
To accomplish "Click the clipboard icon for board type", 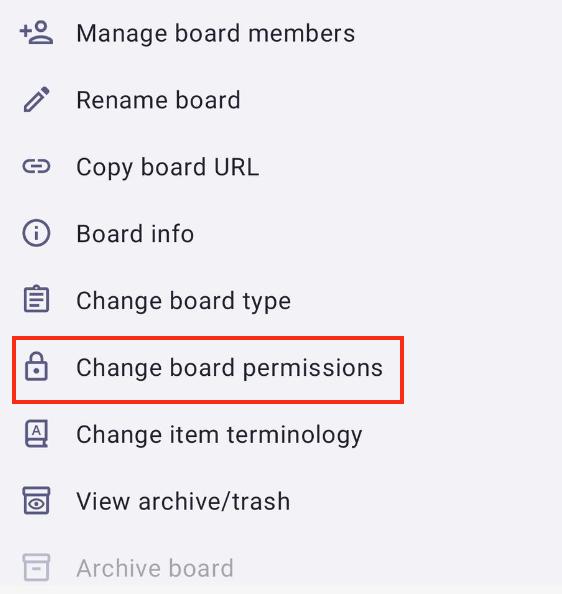I will 36,299.
